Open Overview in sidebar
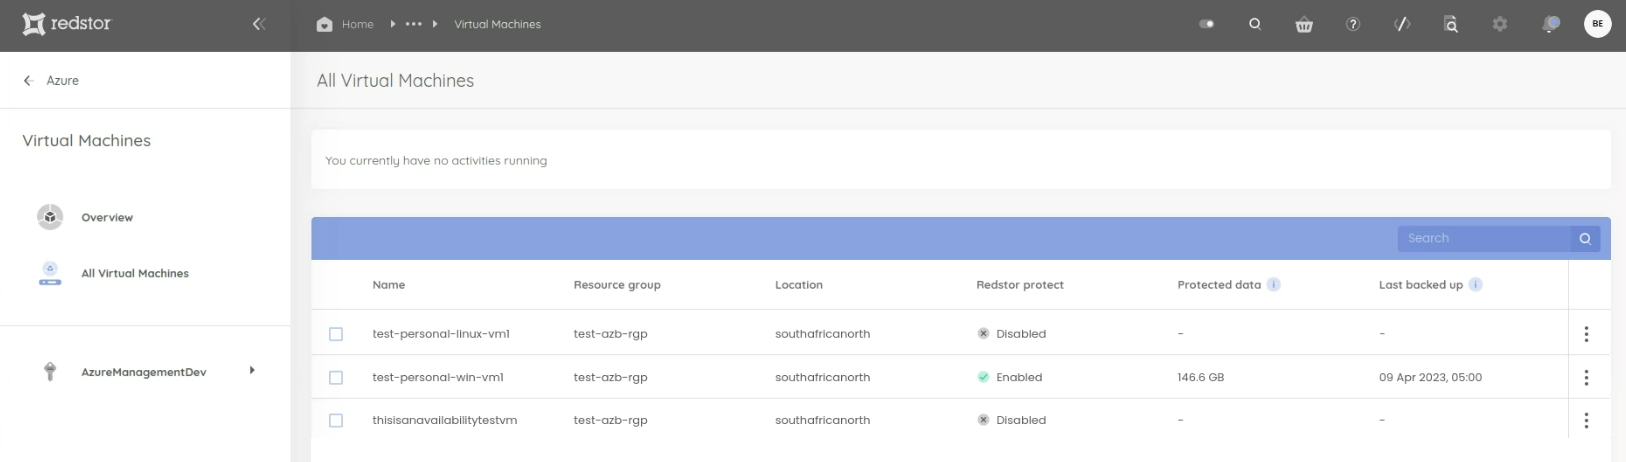This screenshot has width=1626, height=462. (x=107, y=217)
